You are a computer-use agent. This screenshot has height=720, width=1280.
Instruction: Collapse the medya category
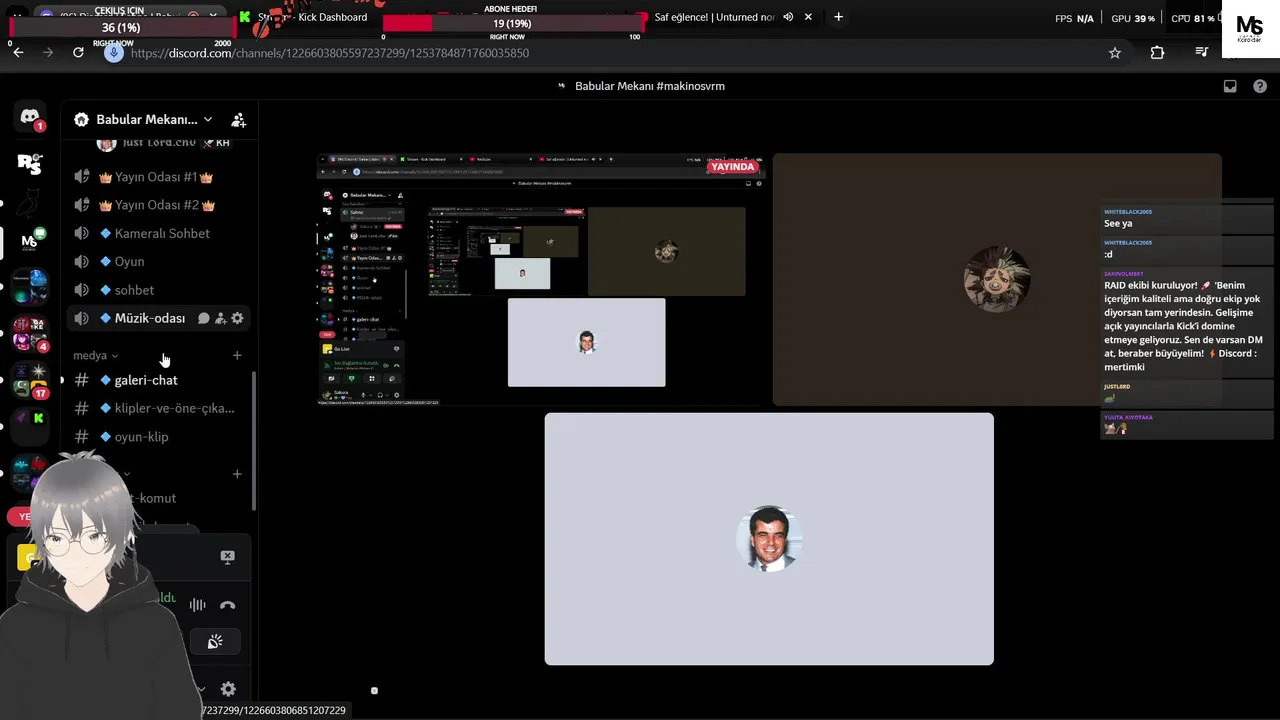(x=96, y=356)
